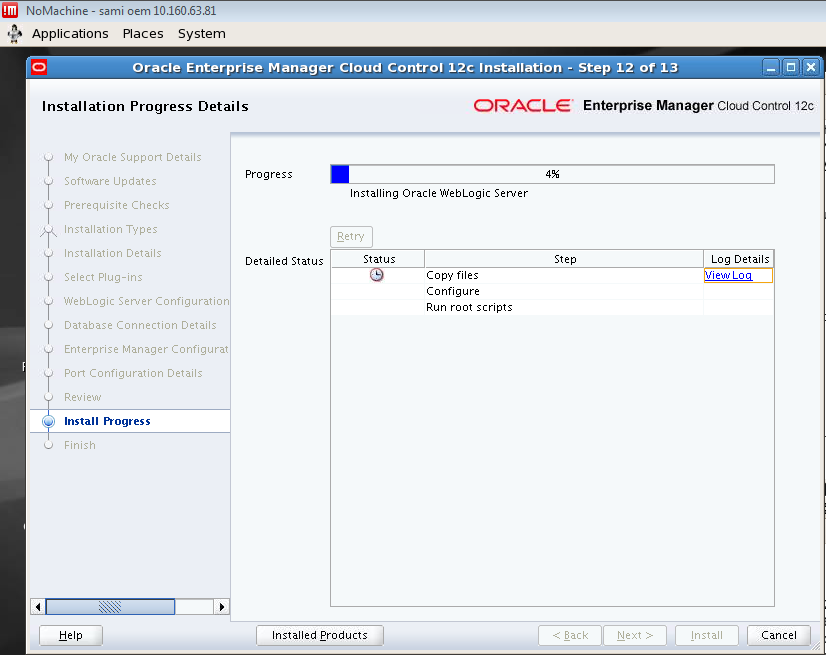Click the right arrow of sidebar scrollbar
826x655 pixels.
point(222,607)
